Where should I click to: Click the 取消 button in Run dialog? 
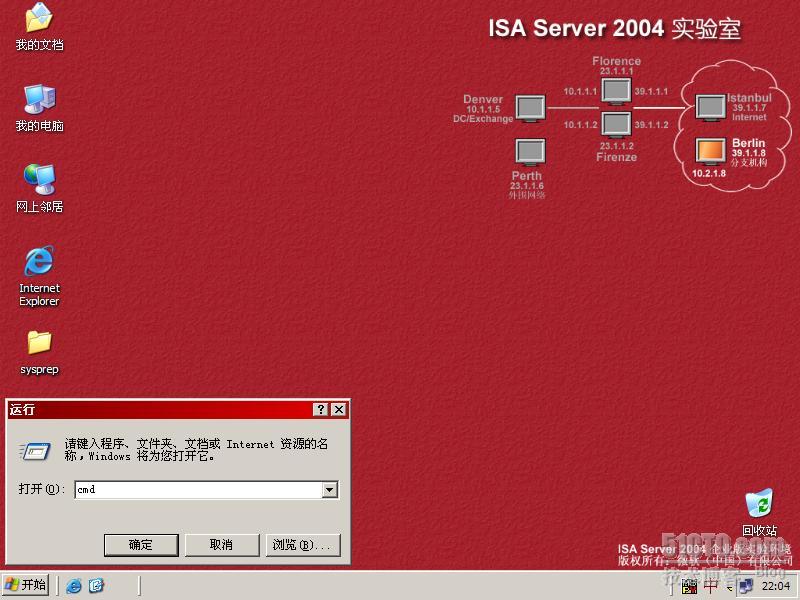point(221,545)
